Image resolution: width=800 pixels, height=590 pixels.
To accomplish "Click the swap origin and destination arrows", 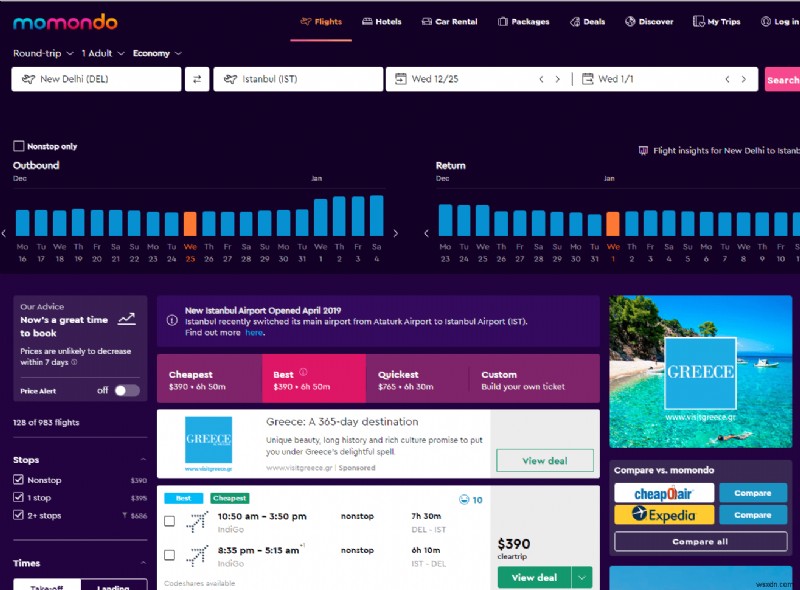I will [x=197, y=79].
